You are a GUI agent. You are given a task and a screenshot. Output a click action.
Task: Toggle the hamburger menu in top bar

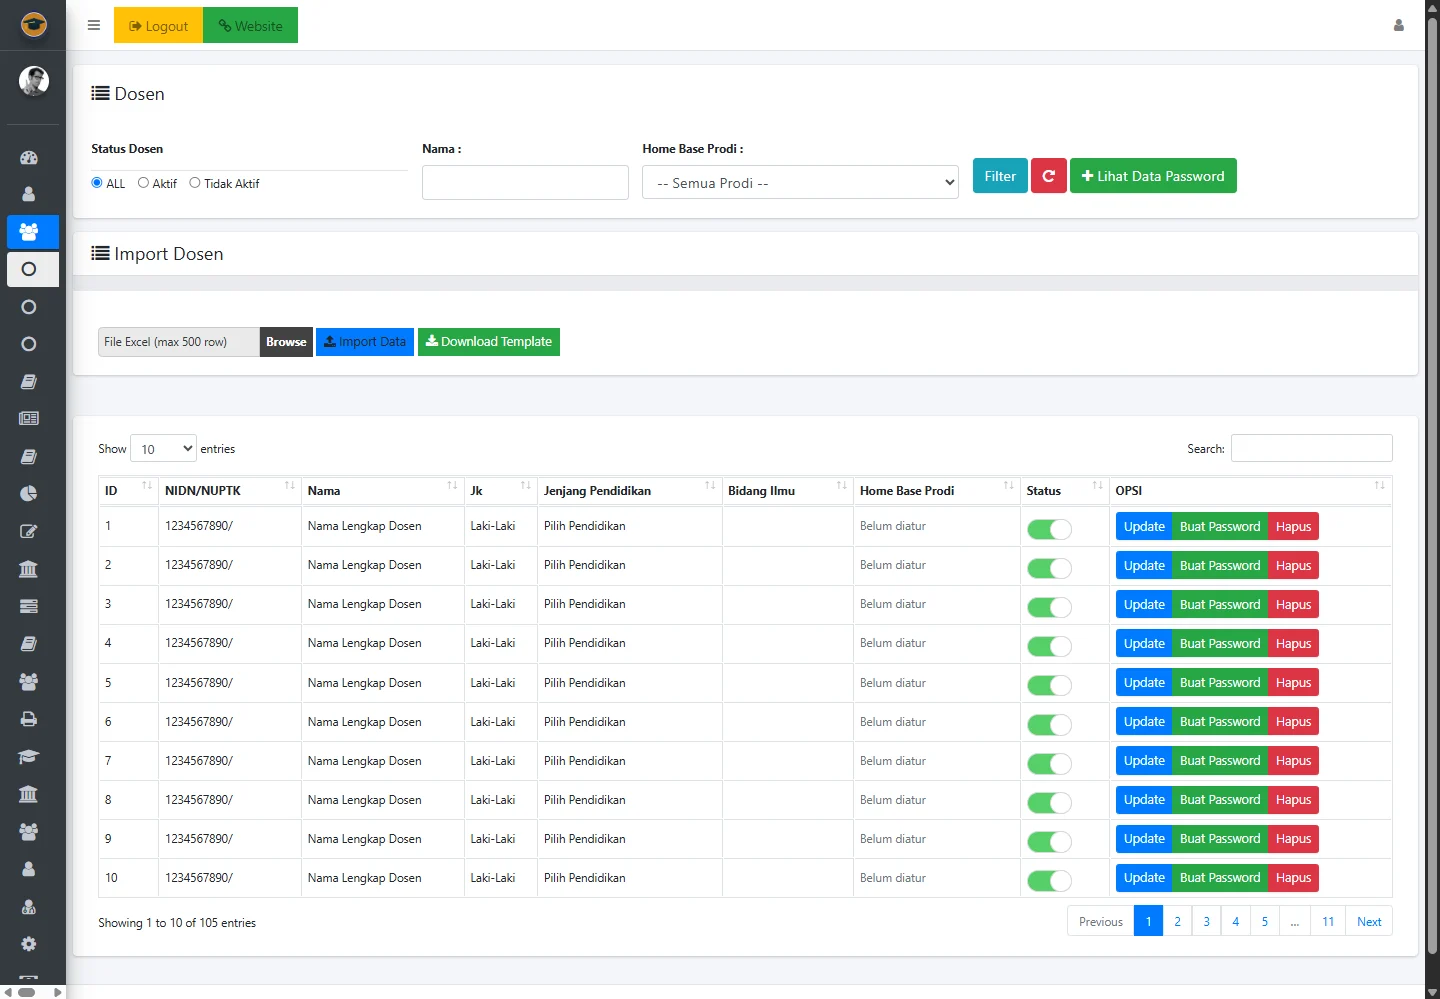click(94, 26)
